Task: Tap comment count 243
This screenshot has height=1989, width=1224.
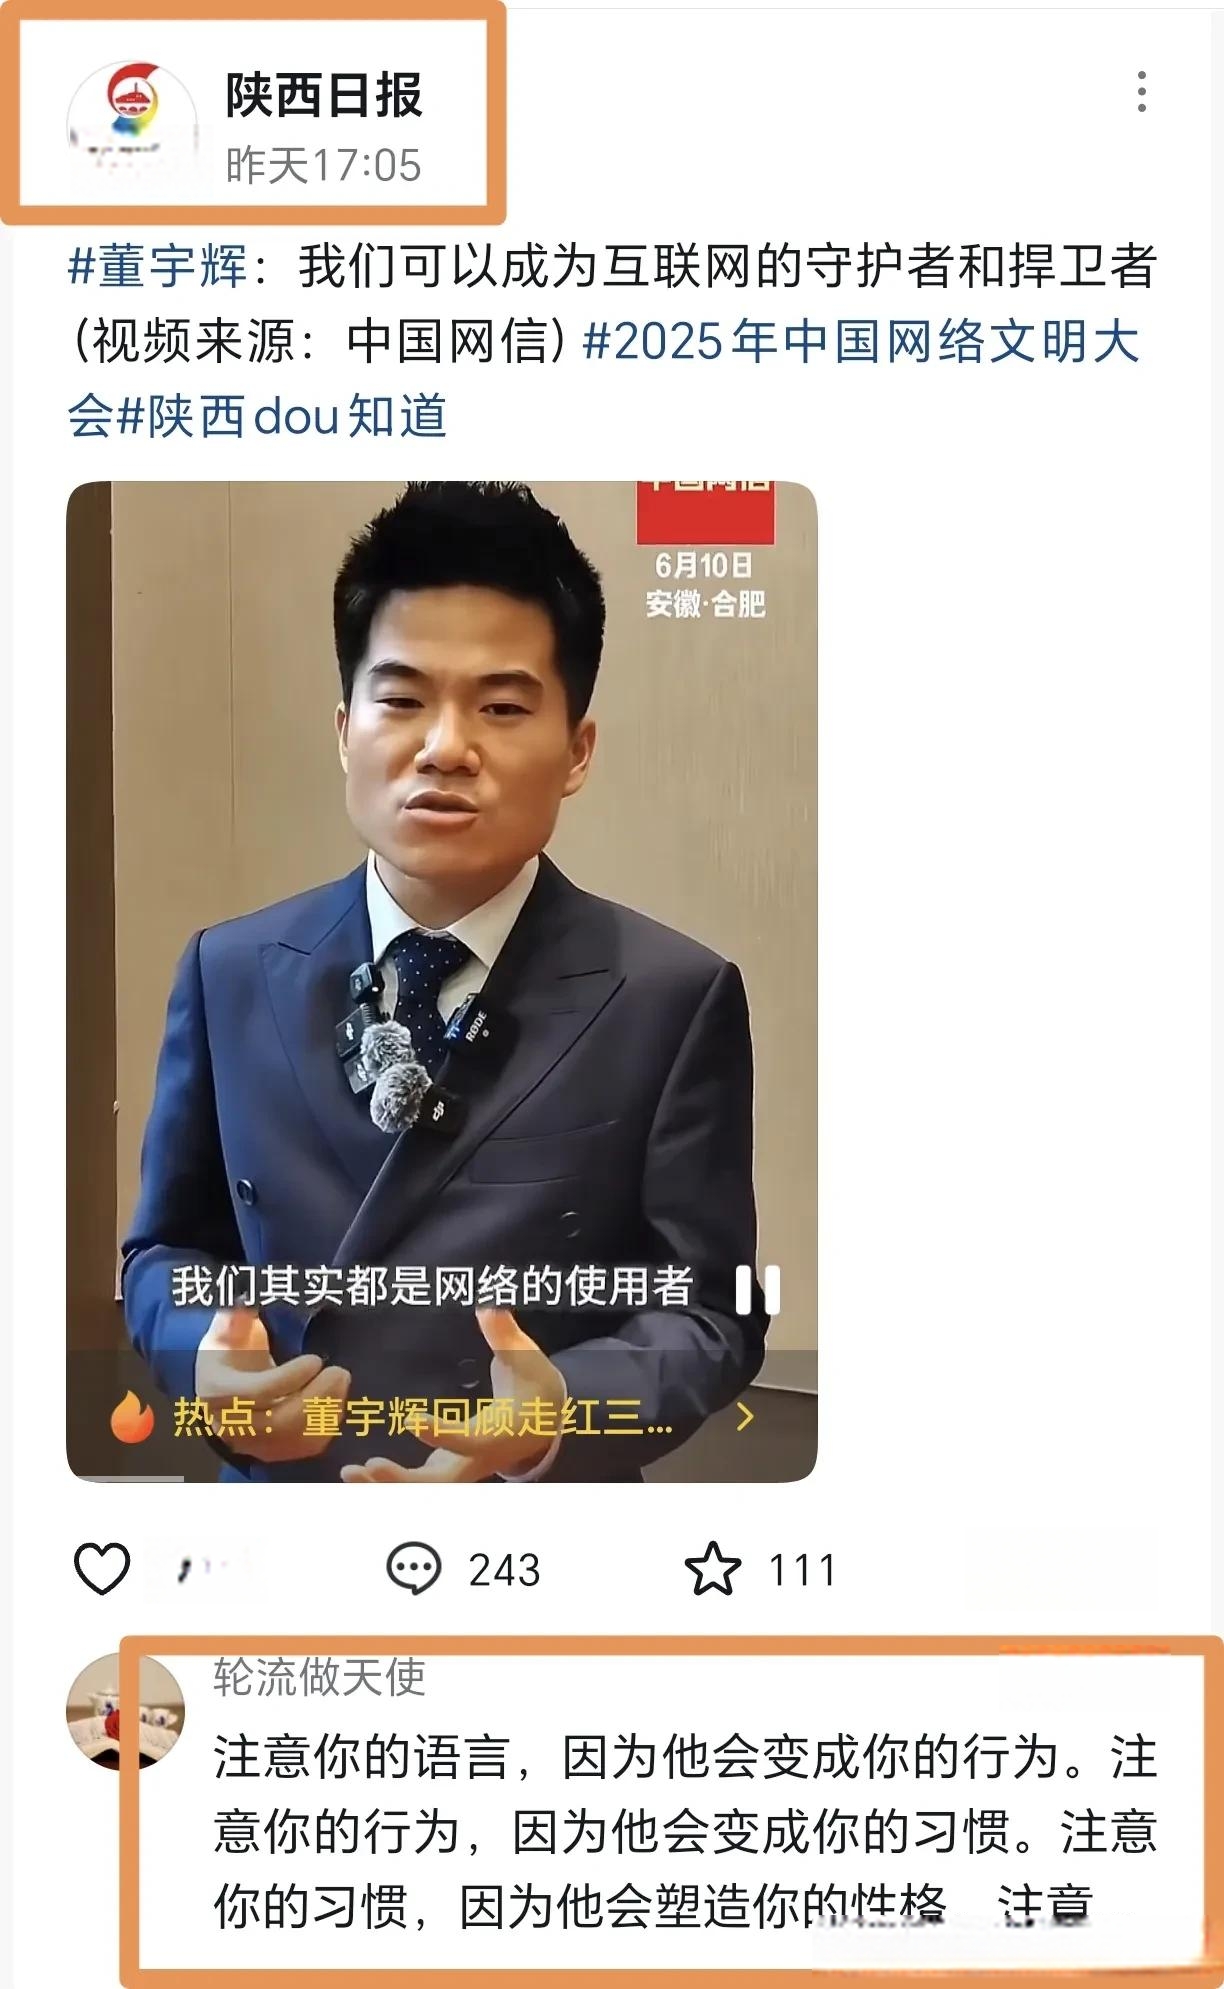Action: [504, 1570]
